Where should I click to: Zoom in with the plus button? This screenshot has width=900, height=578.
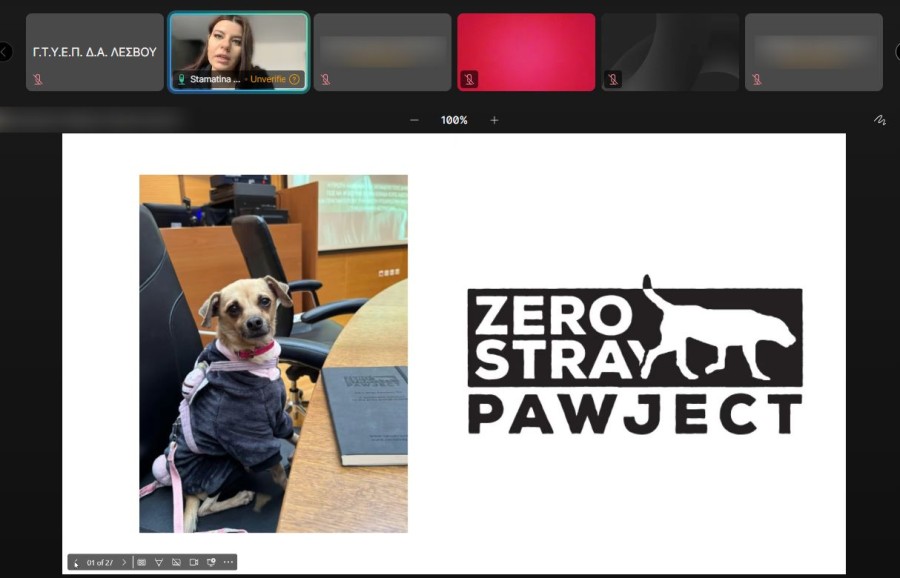(x=494, y=120)
